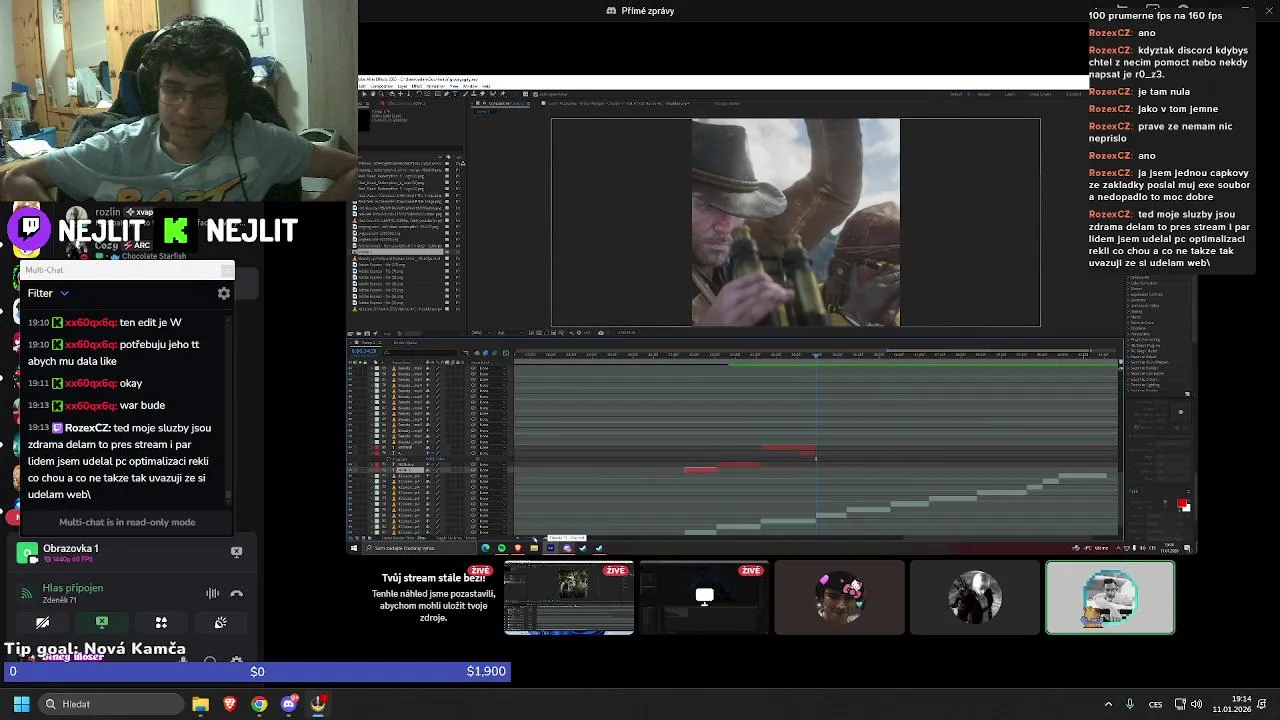Open File Explorer from taskbar
Viewport: 1280px width, 720px height.
click(x=200, y=704)
